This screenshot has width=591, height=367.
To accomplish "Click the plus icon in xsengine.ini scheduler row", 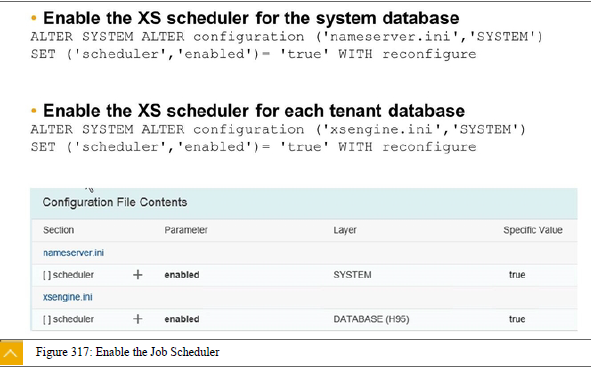I will (138, 319).
